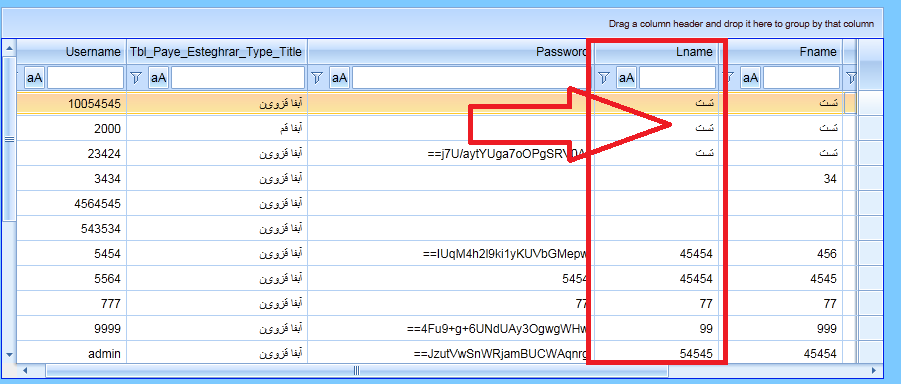
Task: Click the Fname filter text box
Action: pyautogui.click(x=801, y=78)
